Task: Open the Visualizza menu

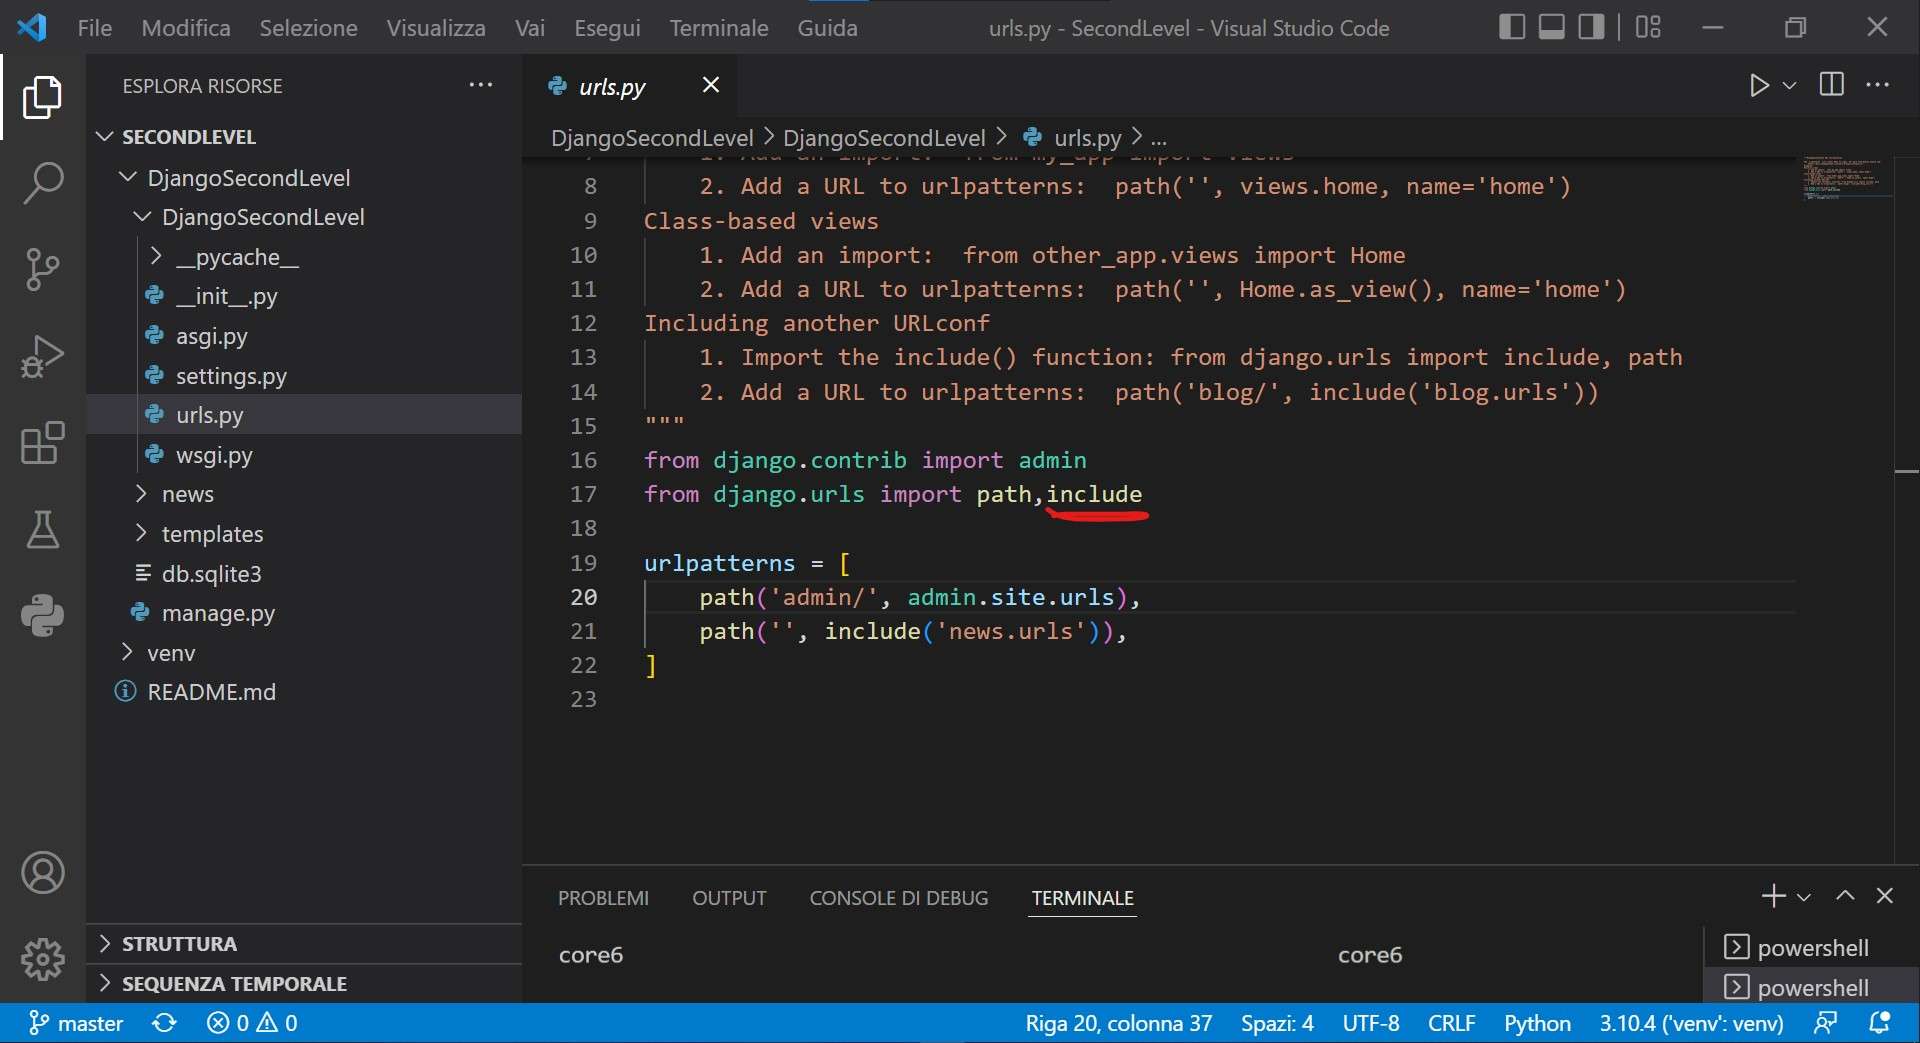Action: [436, 27]
